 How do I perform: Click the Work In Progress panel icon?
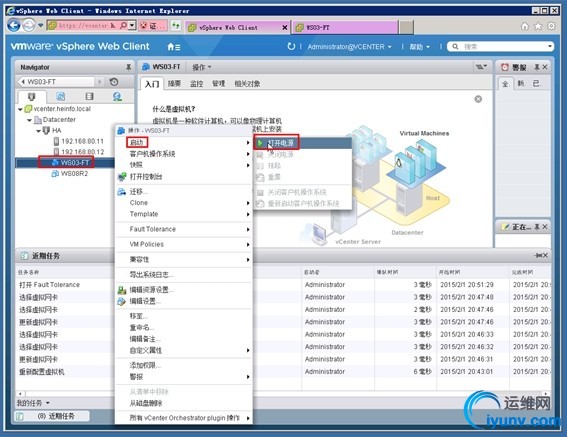click(x=505, y=227)
